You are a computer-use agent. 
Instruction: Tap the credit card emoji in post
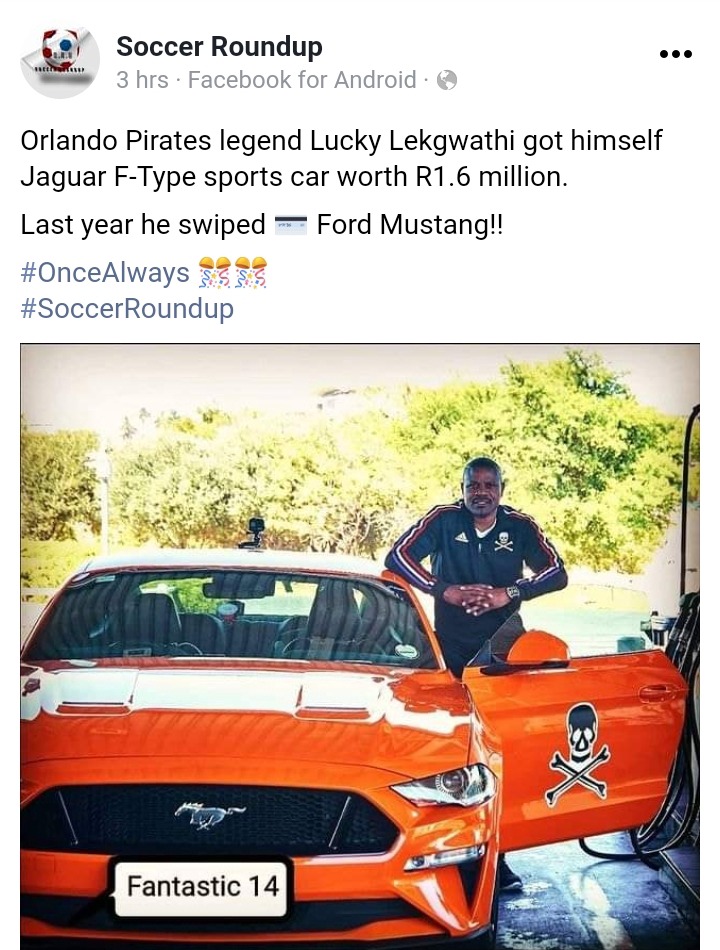(x=291, y=225)
